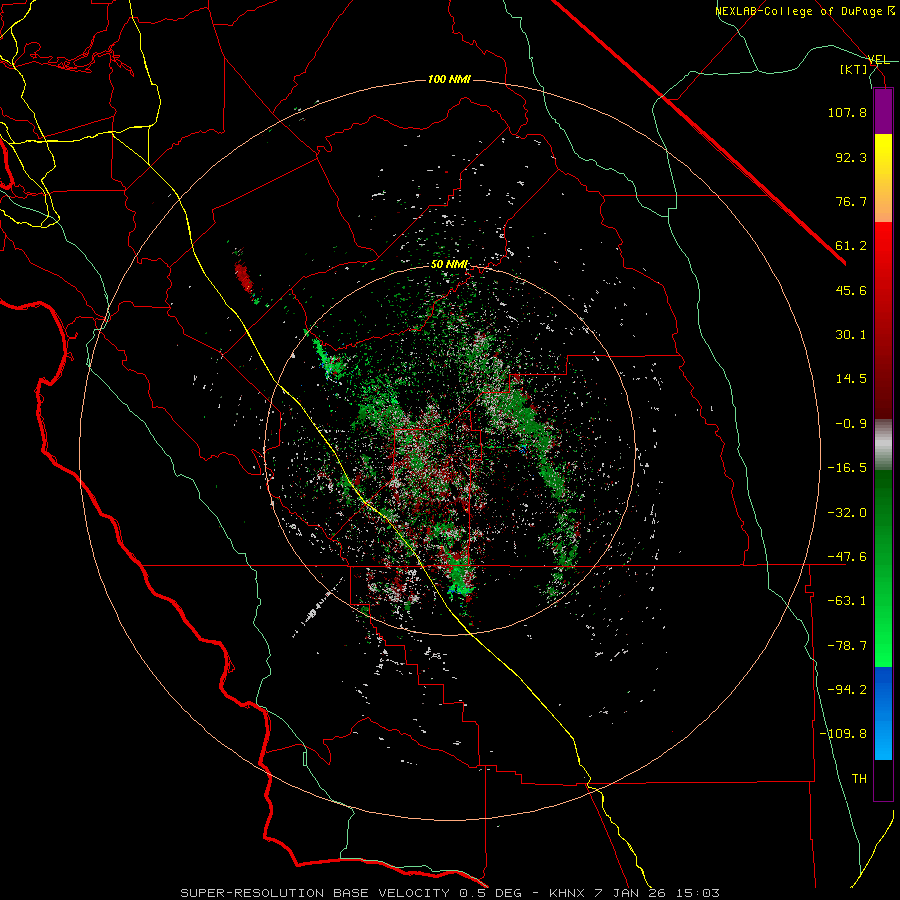
Task: Click the -63.1 velocity scale value
Action: tap(847, 601)
